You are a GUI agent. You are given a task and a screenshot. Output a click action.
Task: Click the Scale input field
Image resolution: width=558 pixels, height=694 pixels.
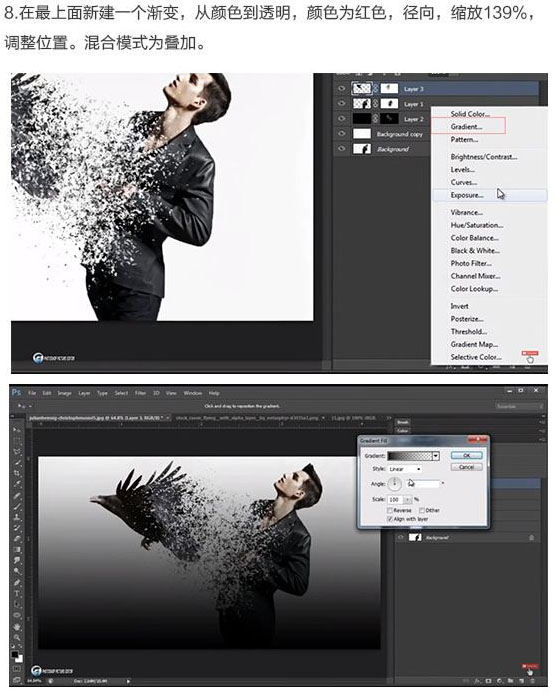tap(396, 500)
